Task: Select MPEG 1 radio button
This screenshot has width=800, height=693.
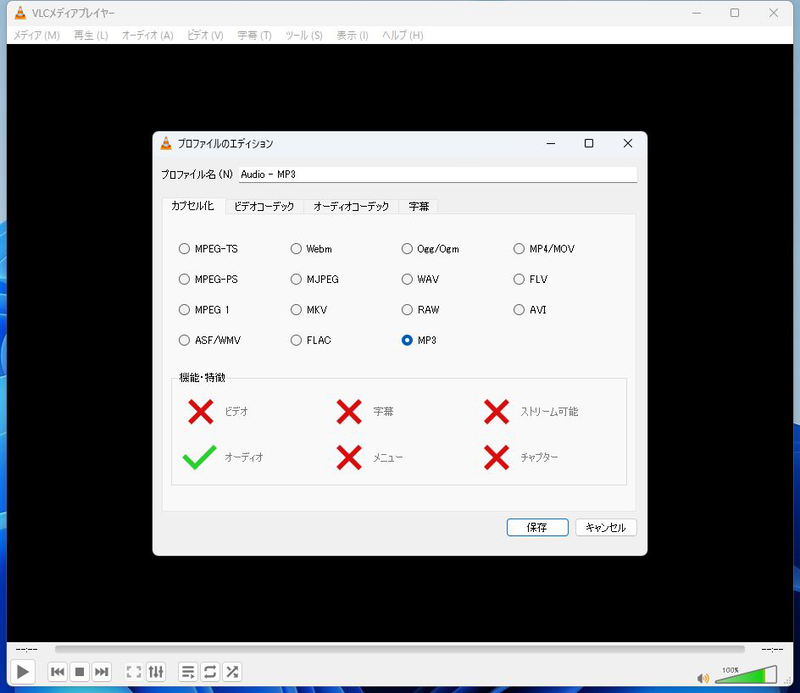Action: (x=204, y=310)
